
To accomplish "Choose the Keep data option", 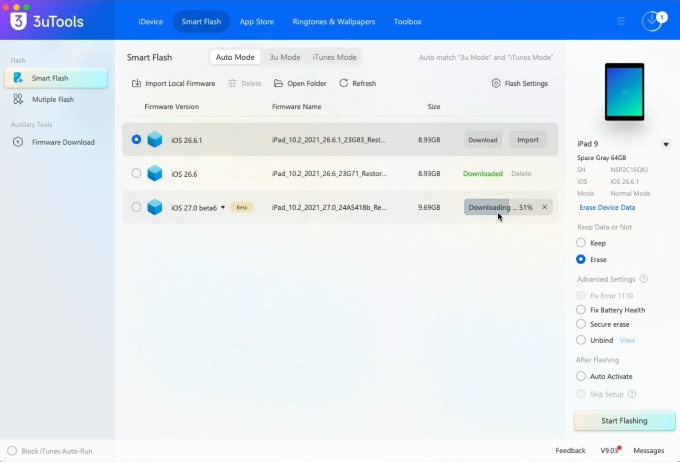I will 581,242.
